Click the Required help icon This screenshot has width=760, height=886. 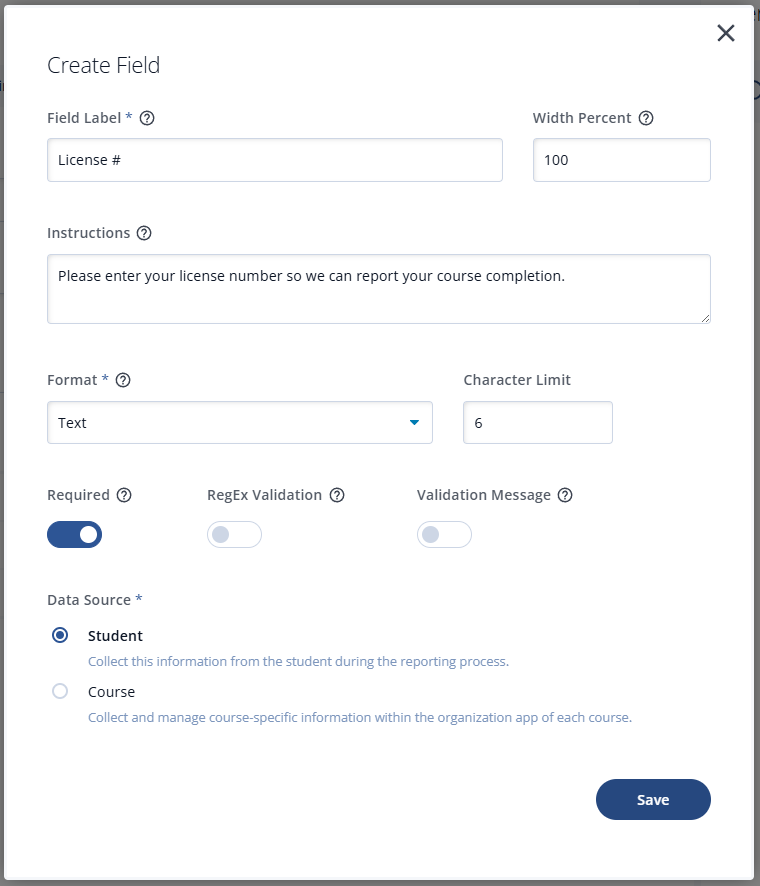coord(124,495)
